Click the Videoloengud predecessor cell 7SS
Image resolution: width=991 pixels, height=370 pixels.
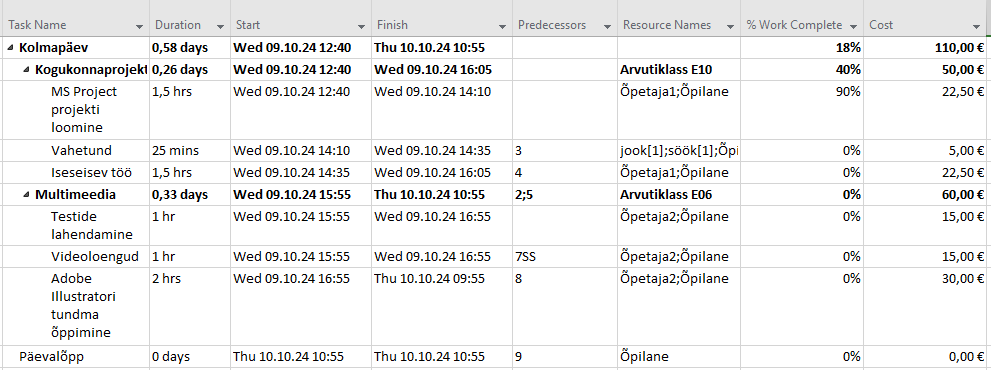[565, 257]
